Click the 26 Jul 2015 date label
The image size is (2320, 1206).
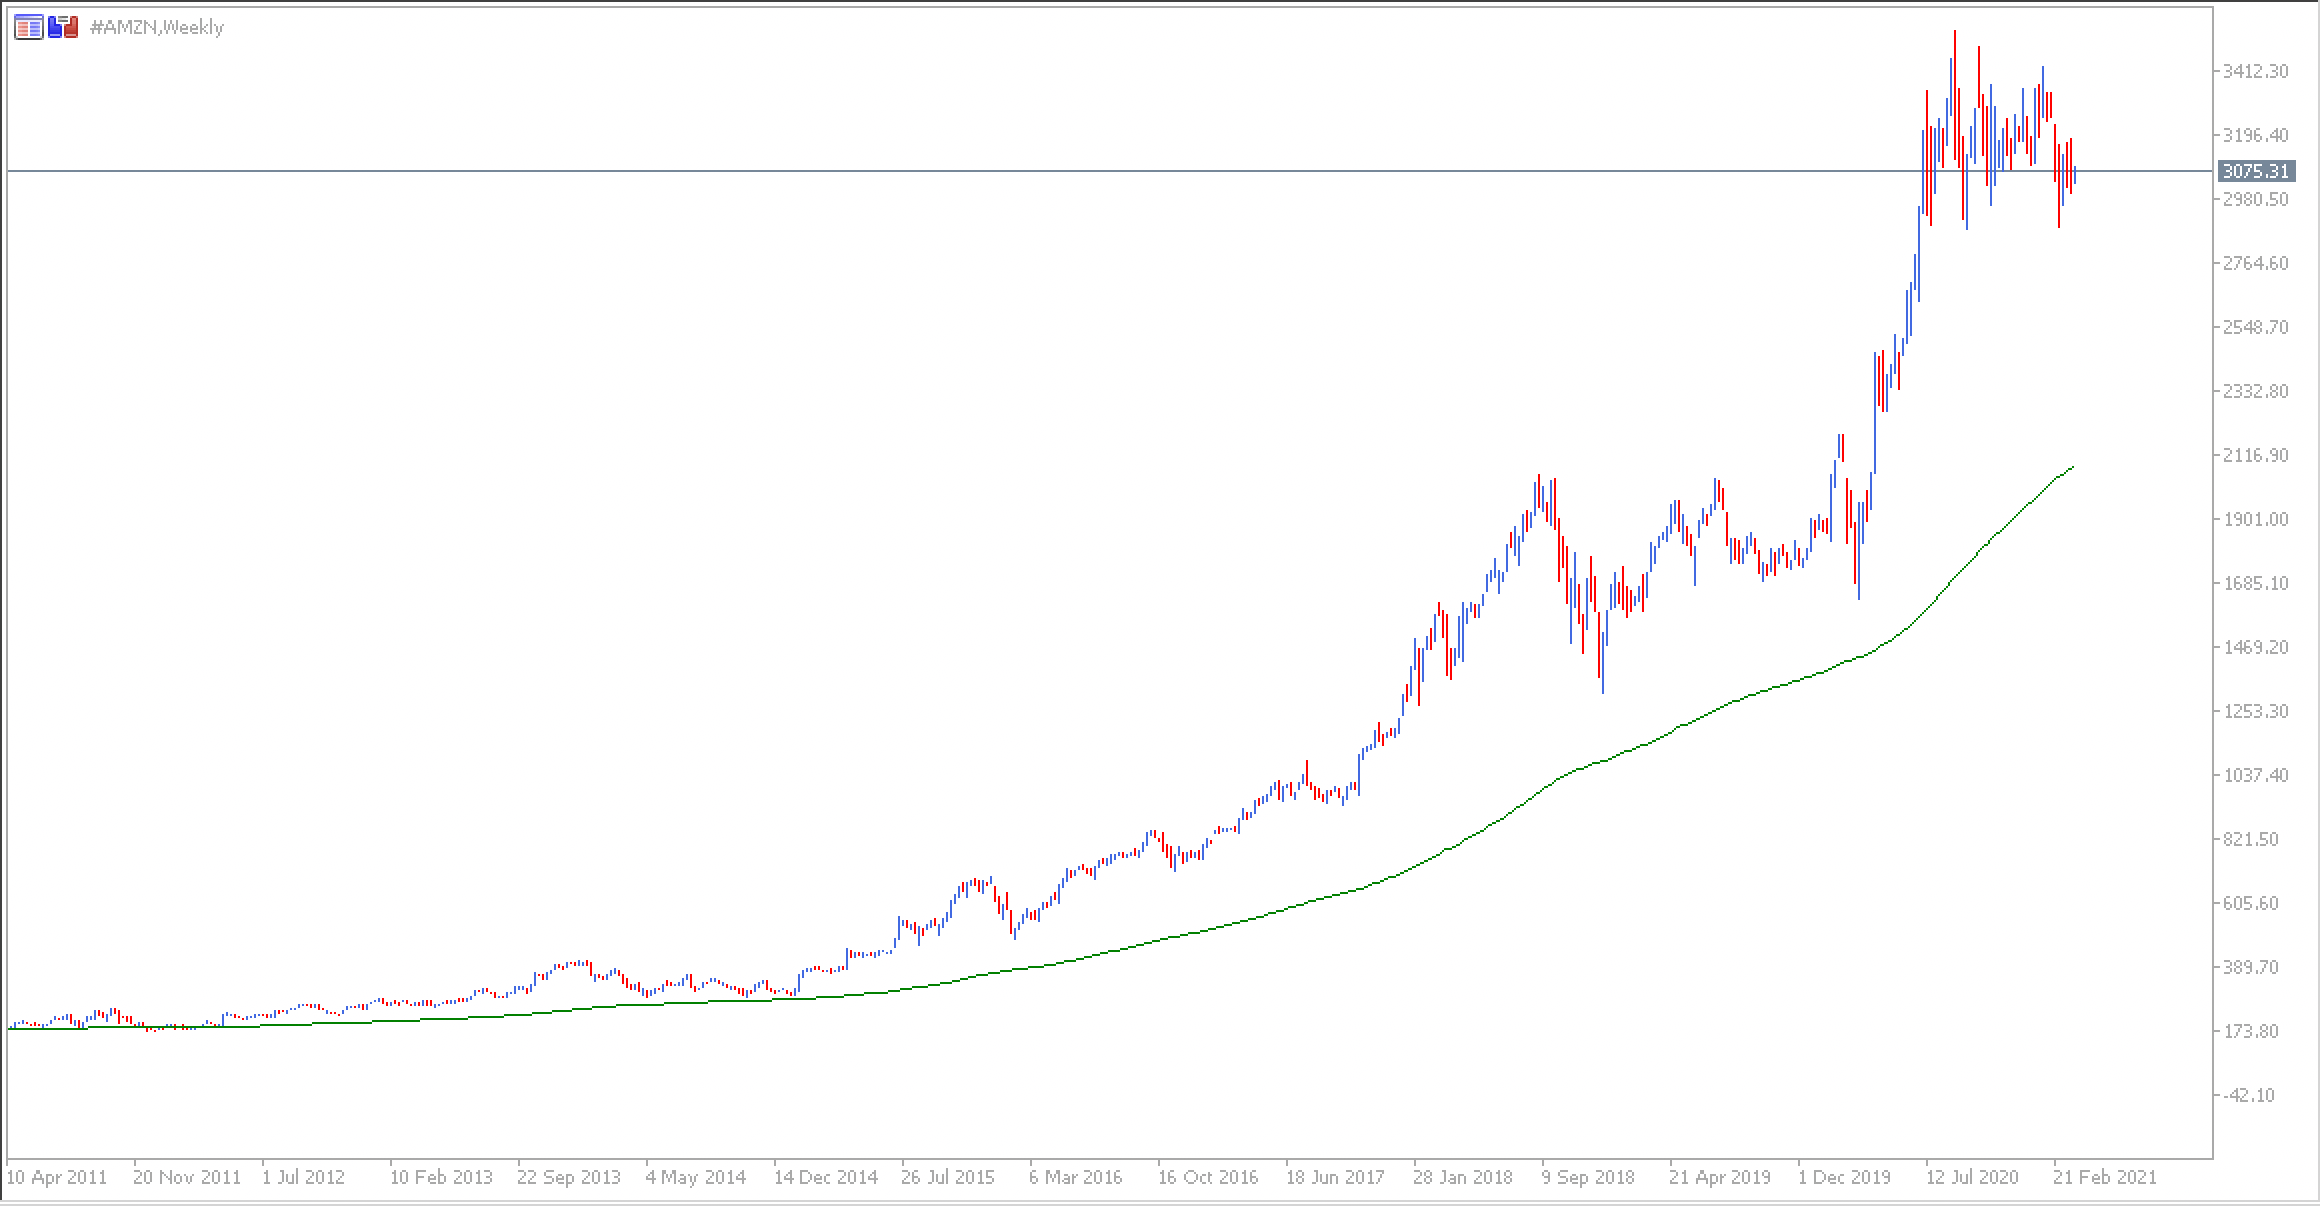click(949, 1177)
